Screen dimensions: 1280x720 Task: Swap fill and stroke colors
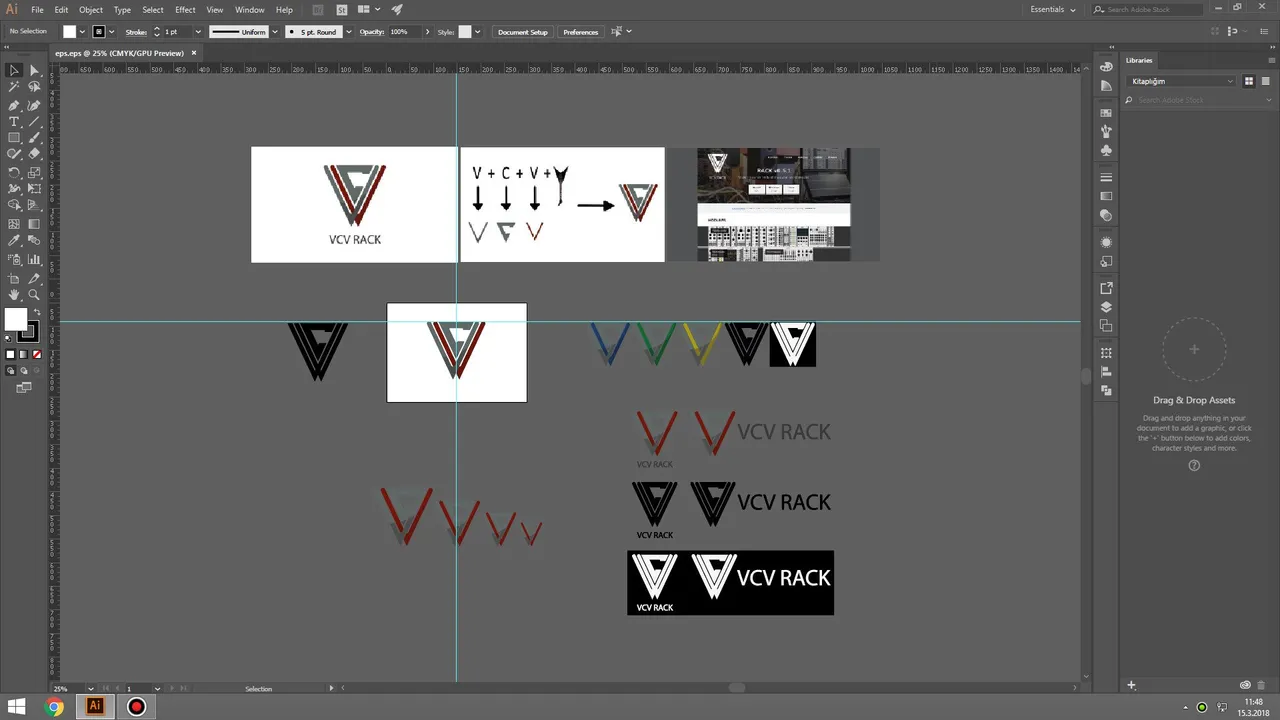pos(35,314)
